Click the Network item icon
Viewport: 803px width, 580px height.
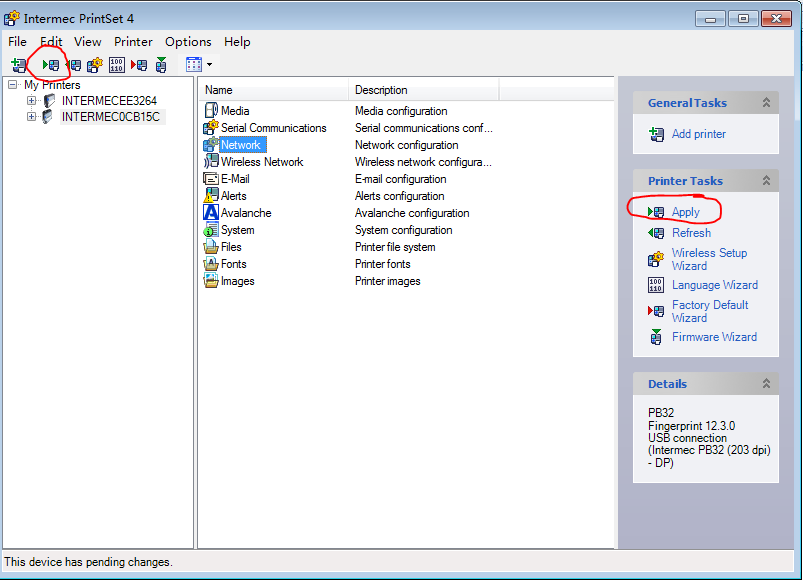click(x=211, y=145)
